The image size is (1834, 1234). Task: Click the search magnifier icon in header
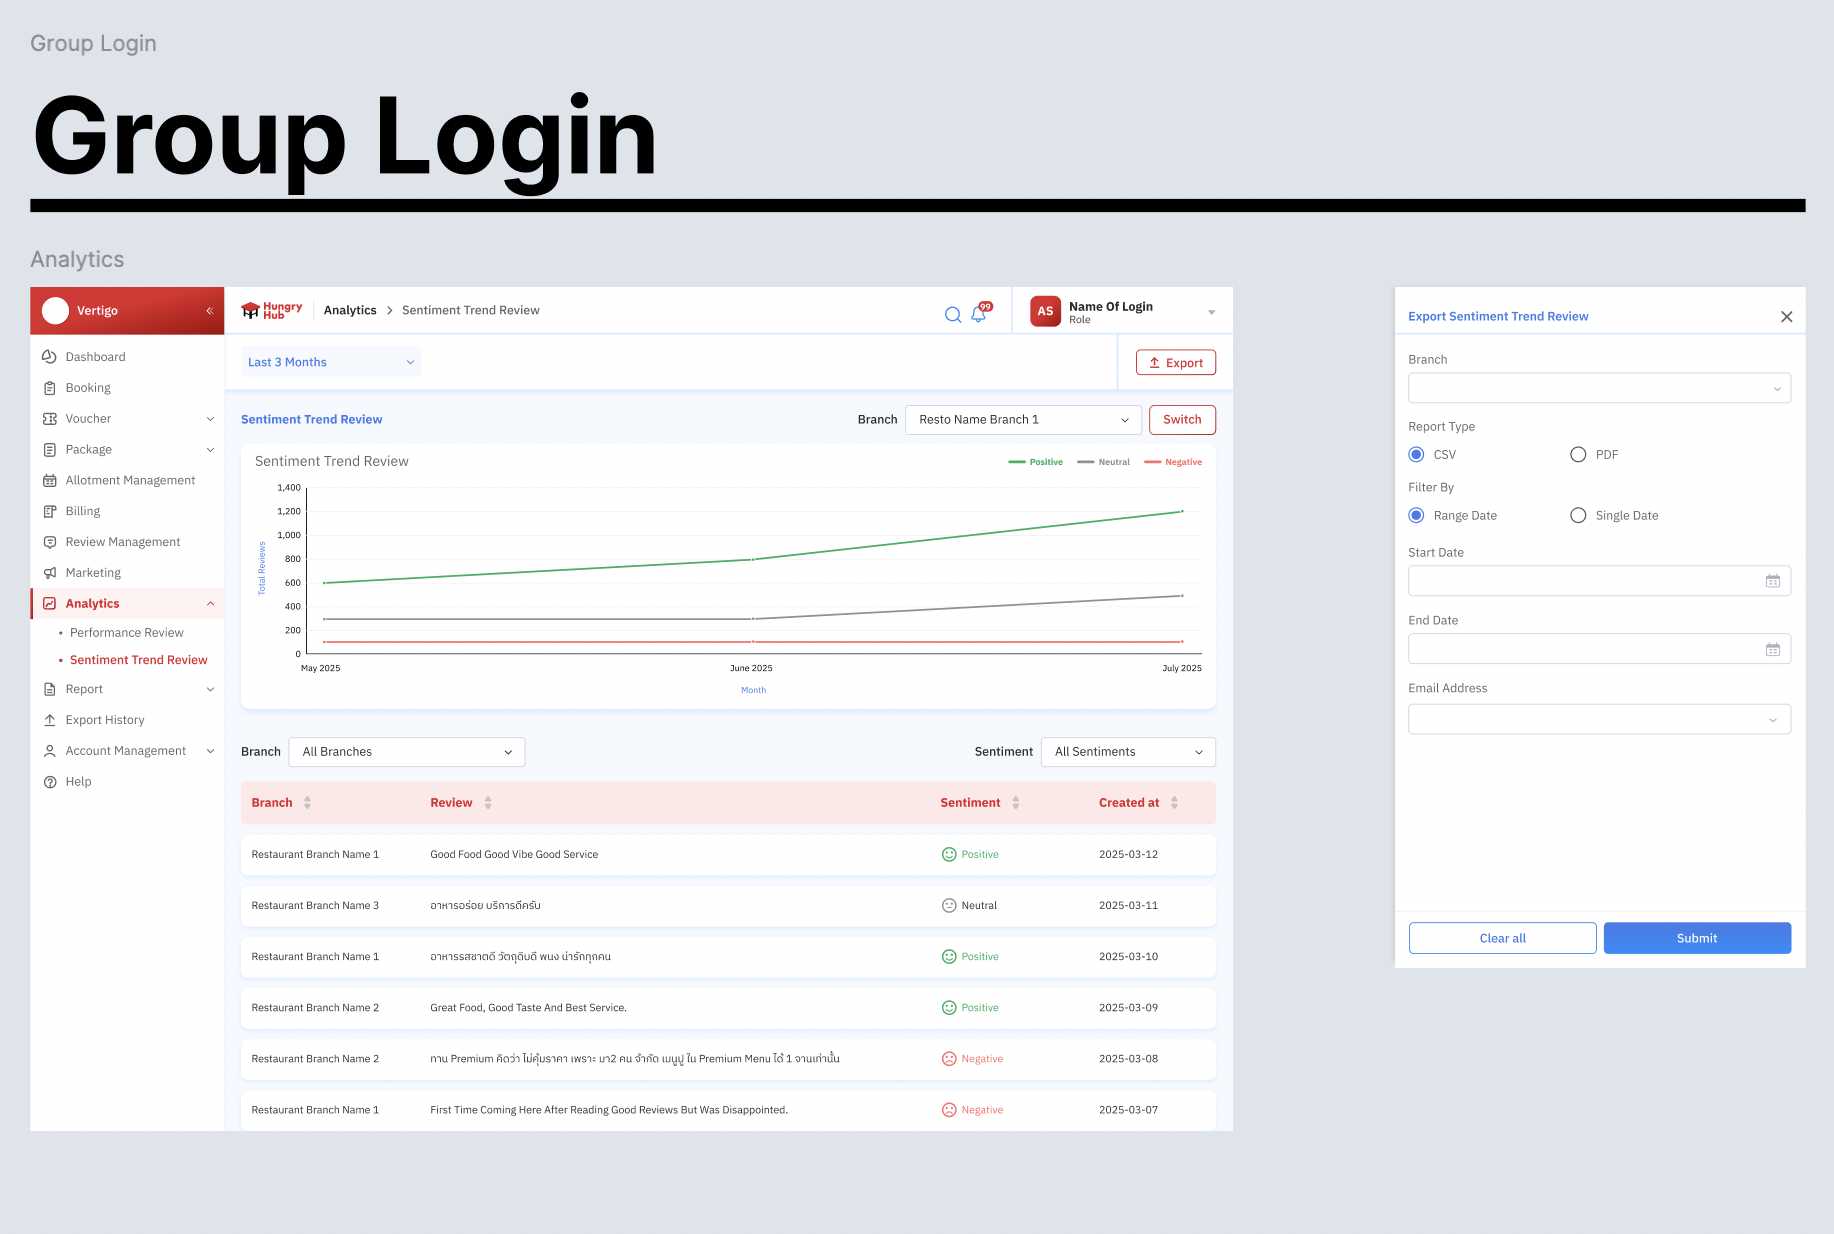coord(952,315)
